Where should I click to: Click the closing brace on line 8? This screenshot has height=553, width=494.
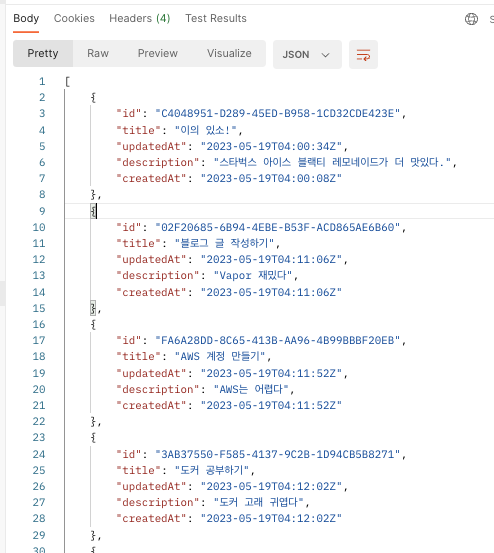click(93, 195)
